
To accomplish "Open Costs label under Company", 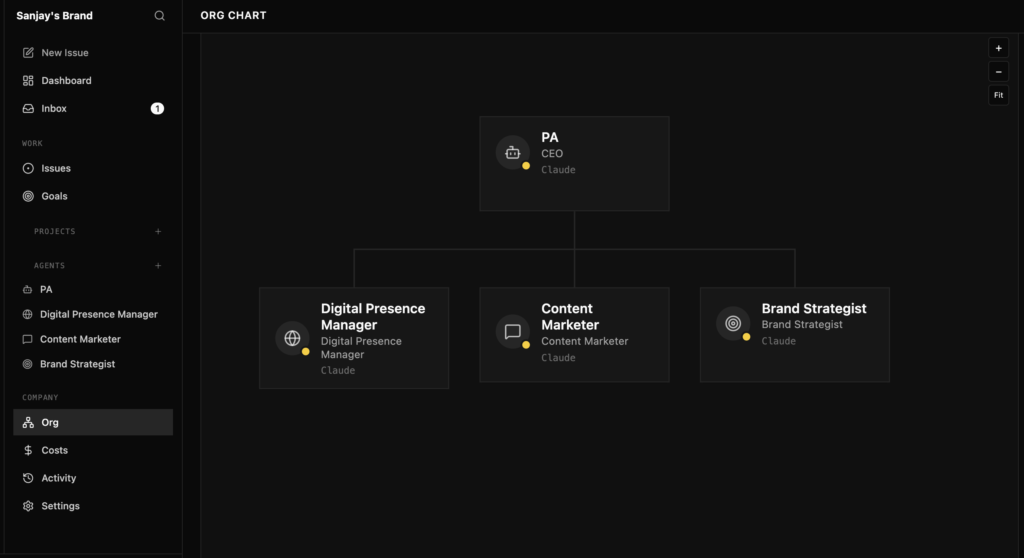I will pos(54,450).
